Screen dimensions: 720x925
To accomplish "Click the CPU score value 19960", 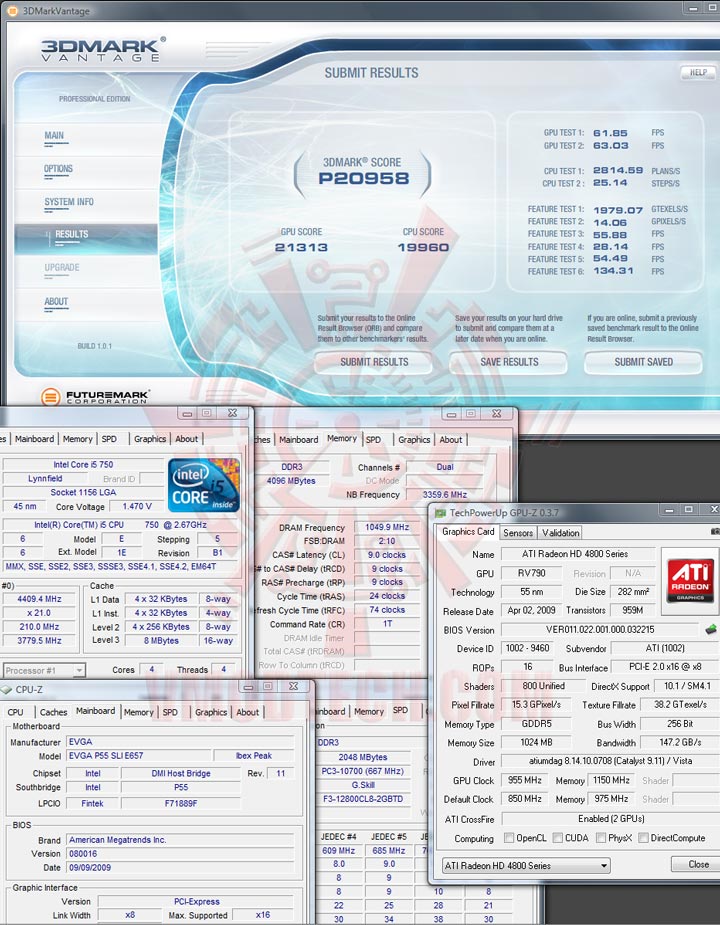I will (423, 247).
